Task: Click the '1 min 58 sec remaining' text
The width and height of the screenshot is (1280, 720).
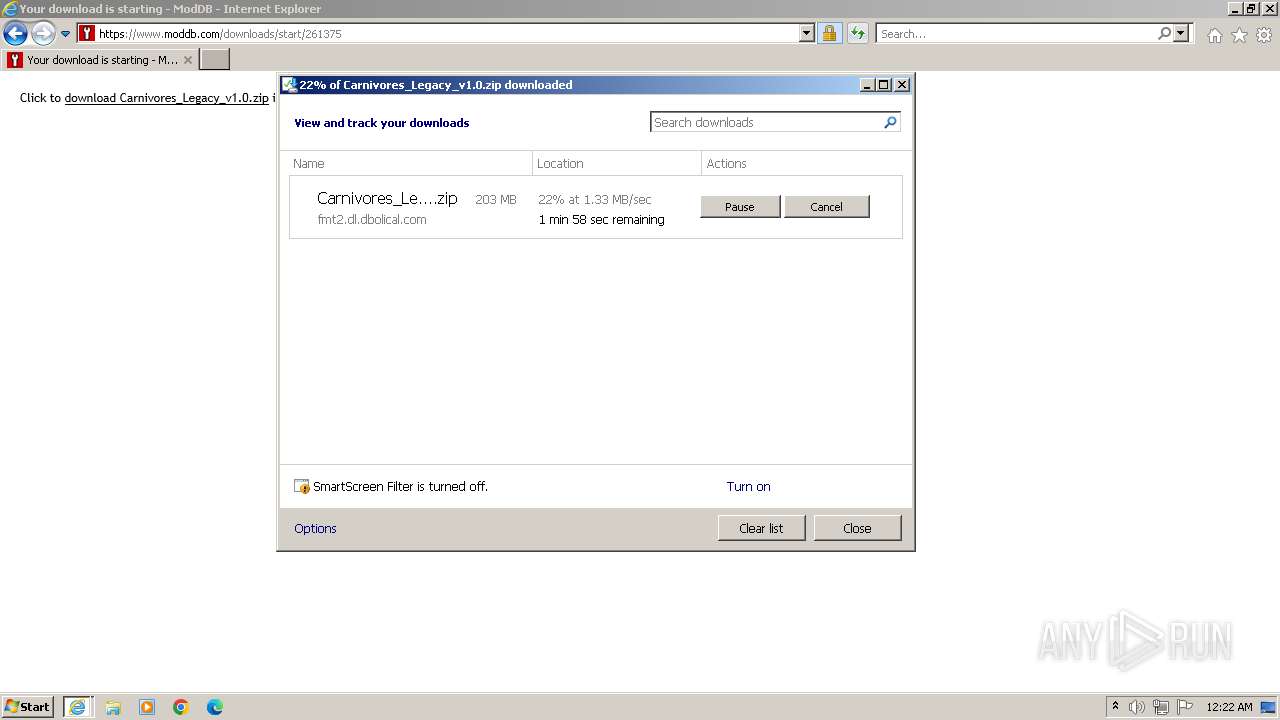Action: (x=601, y=220)
